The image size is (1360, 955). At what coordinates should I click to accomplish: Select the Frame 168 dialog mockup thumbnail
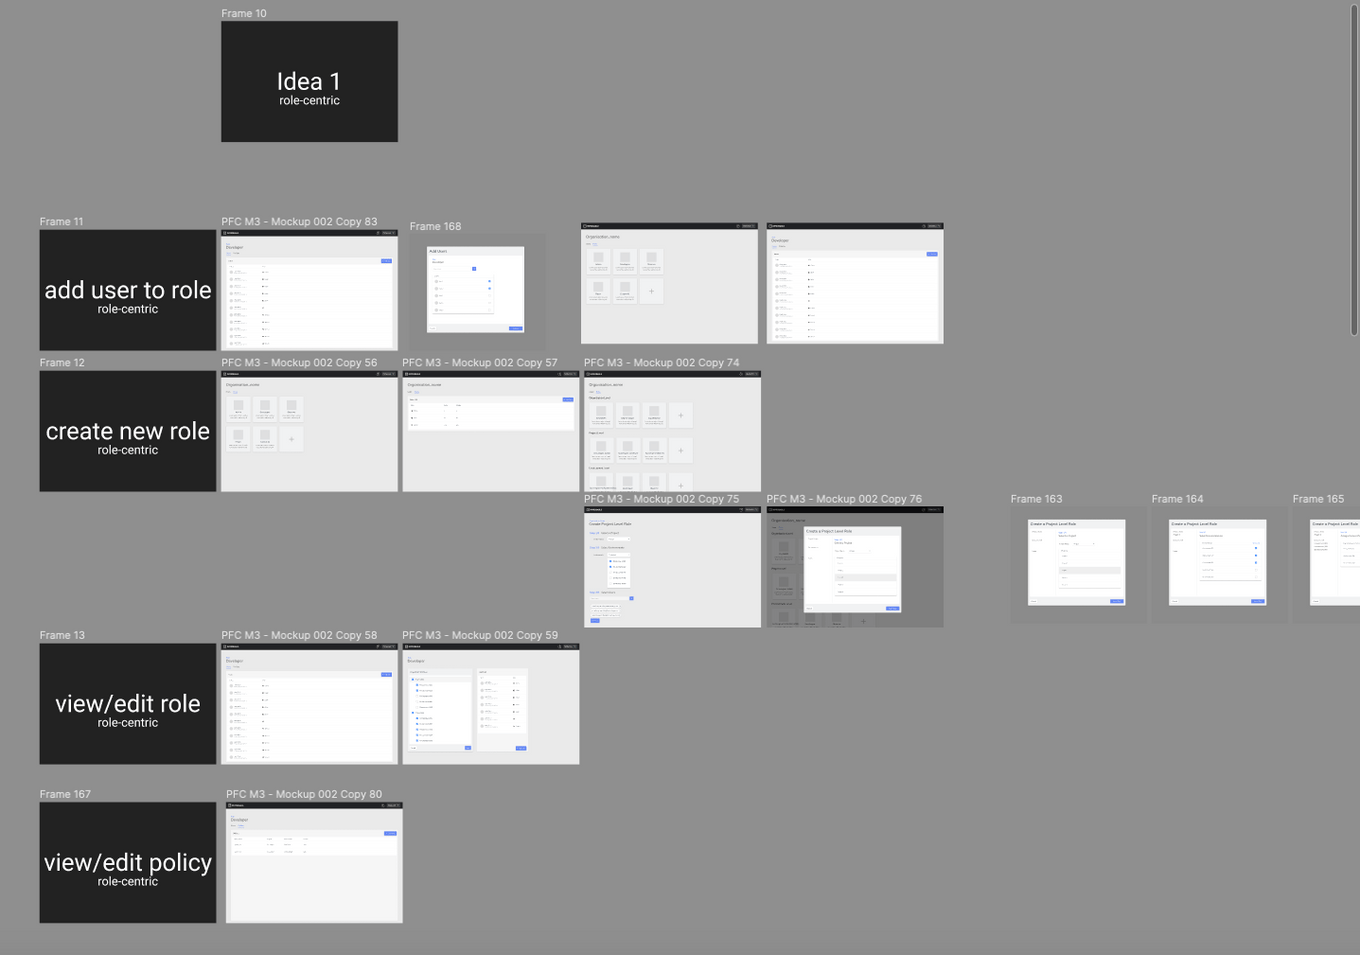(x=477, y=292)
